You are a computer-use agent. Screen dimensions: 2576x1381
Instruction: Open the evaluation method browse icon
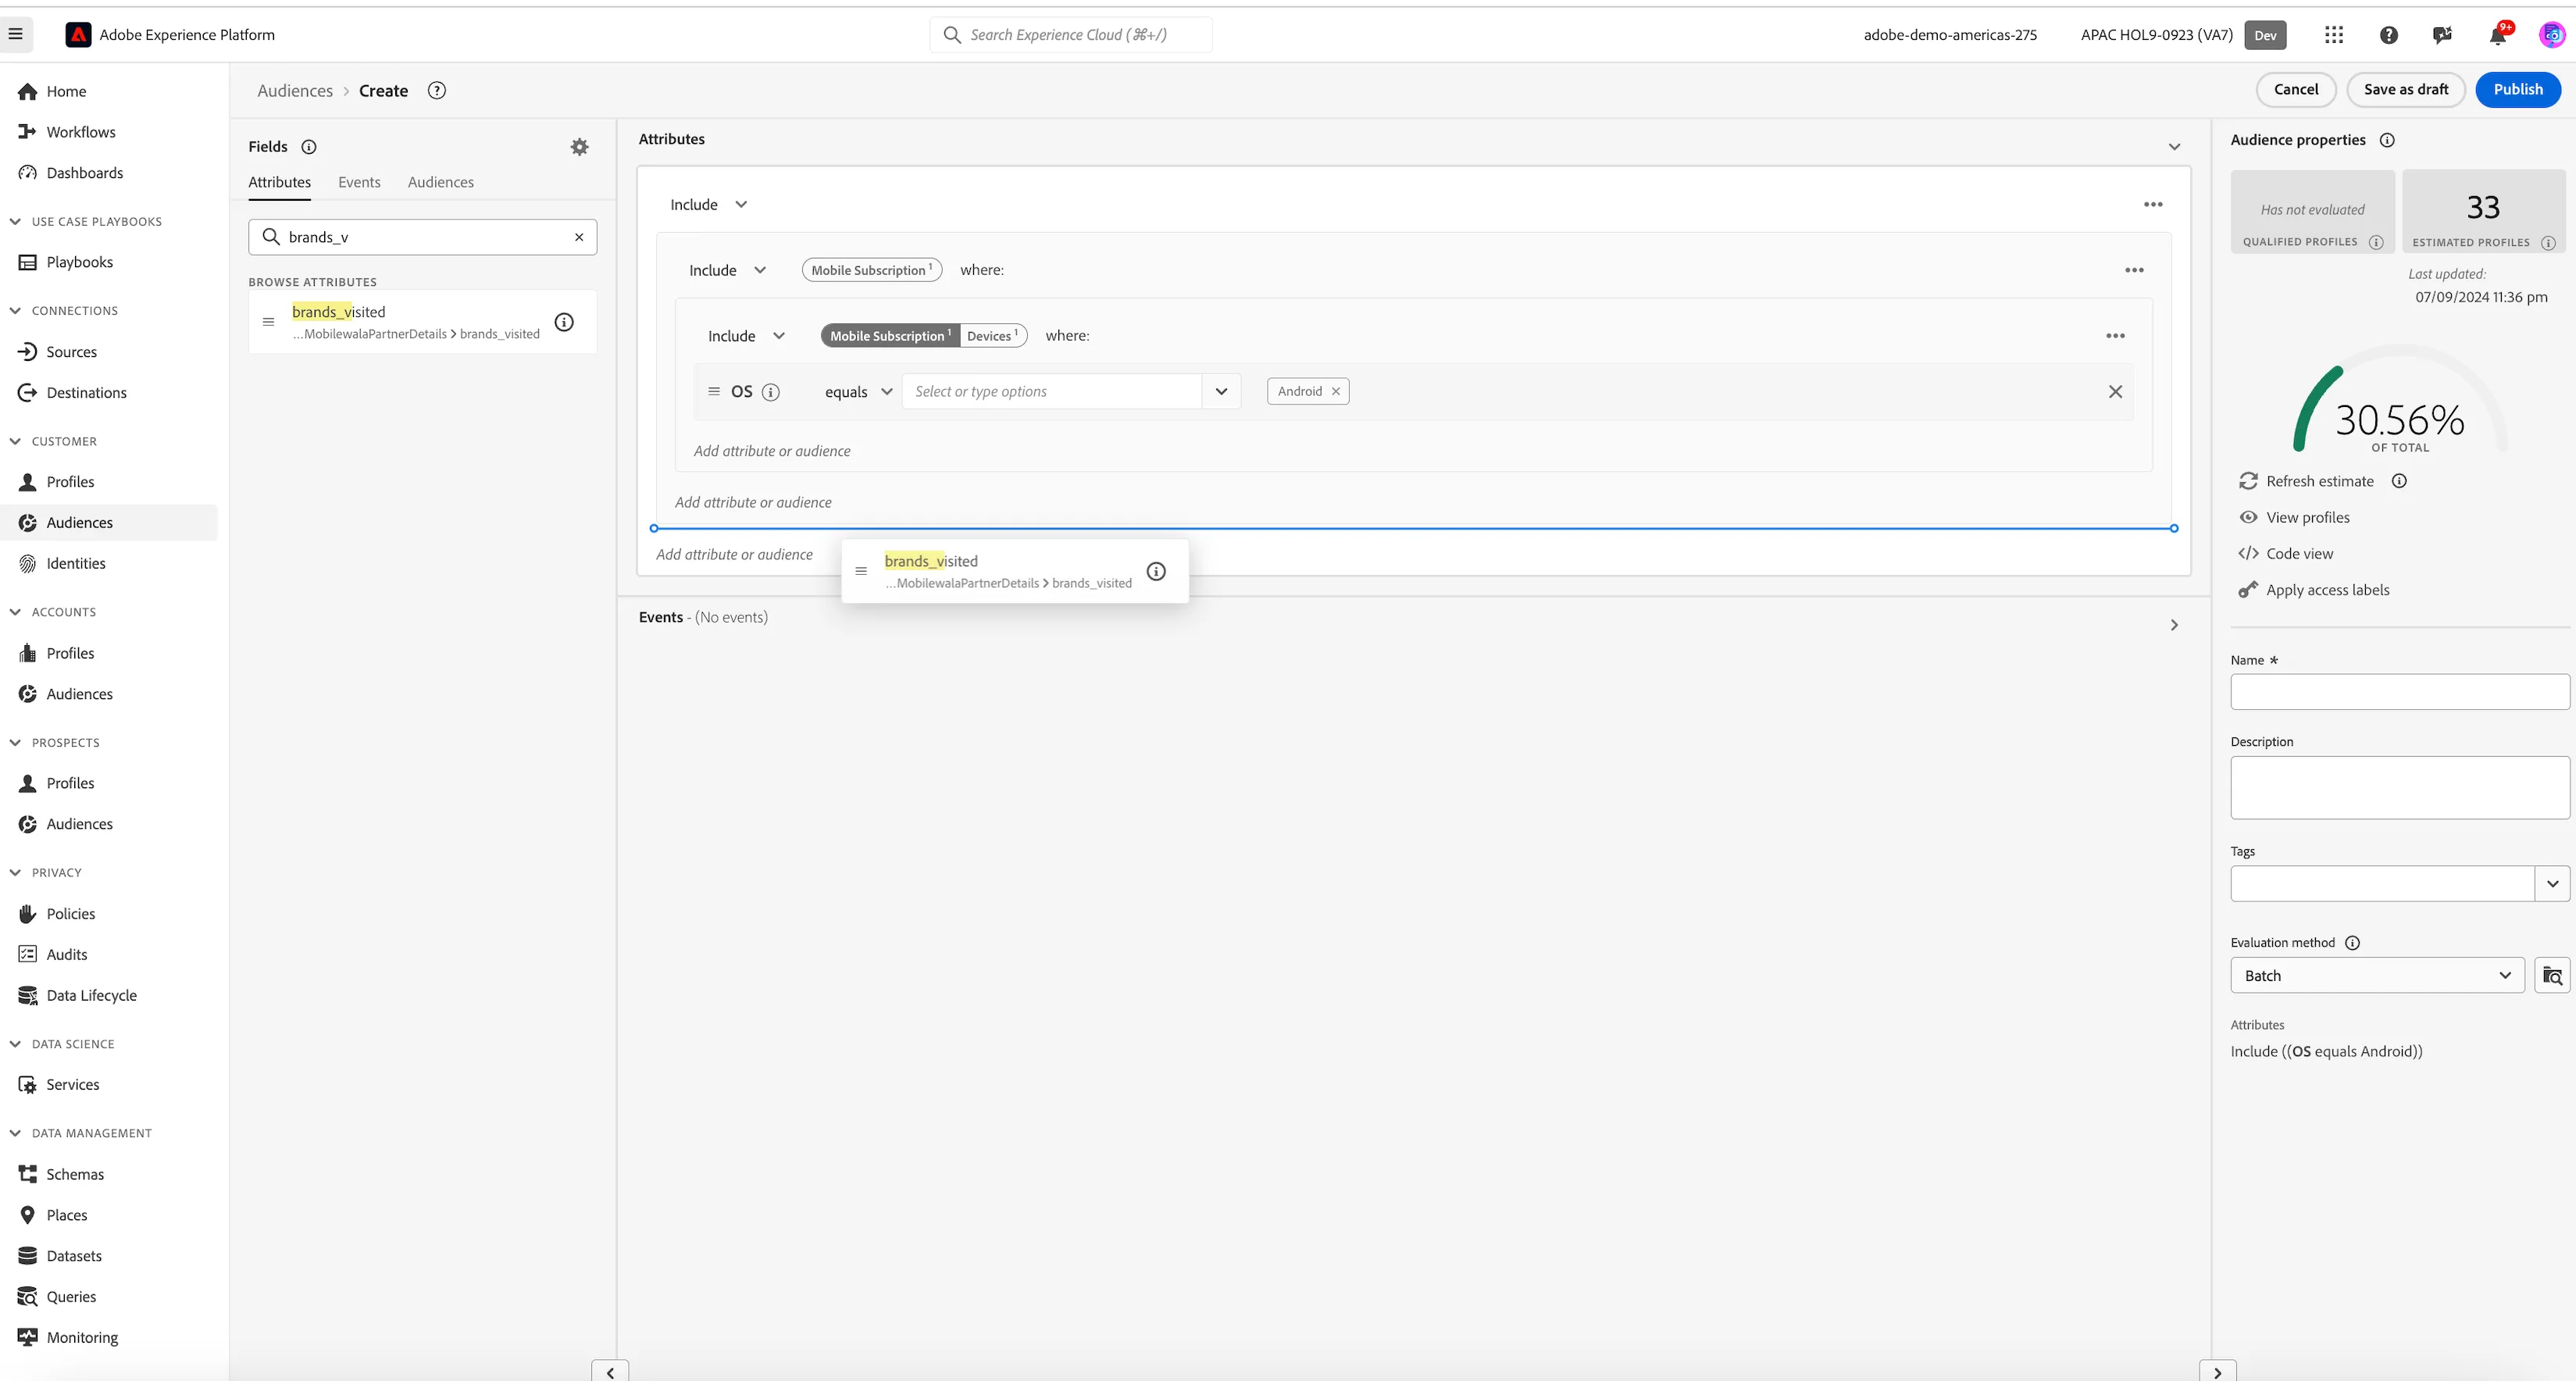[x=2552, y=975]
